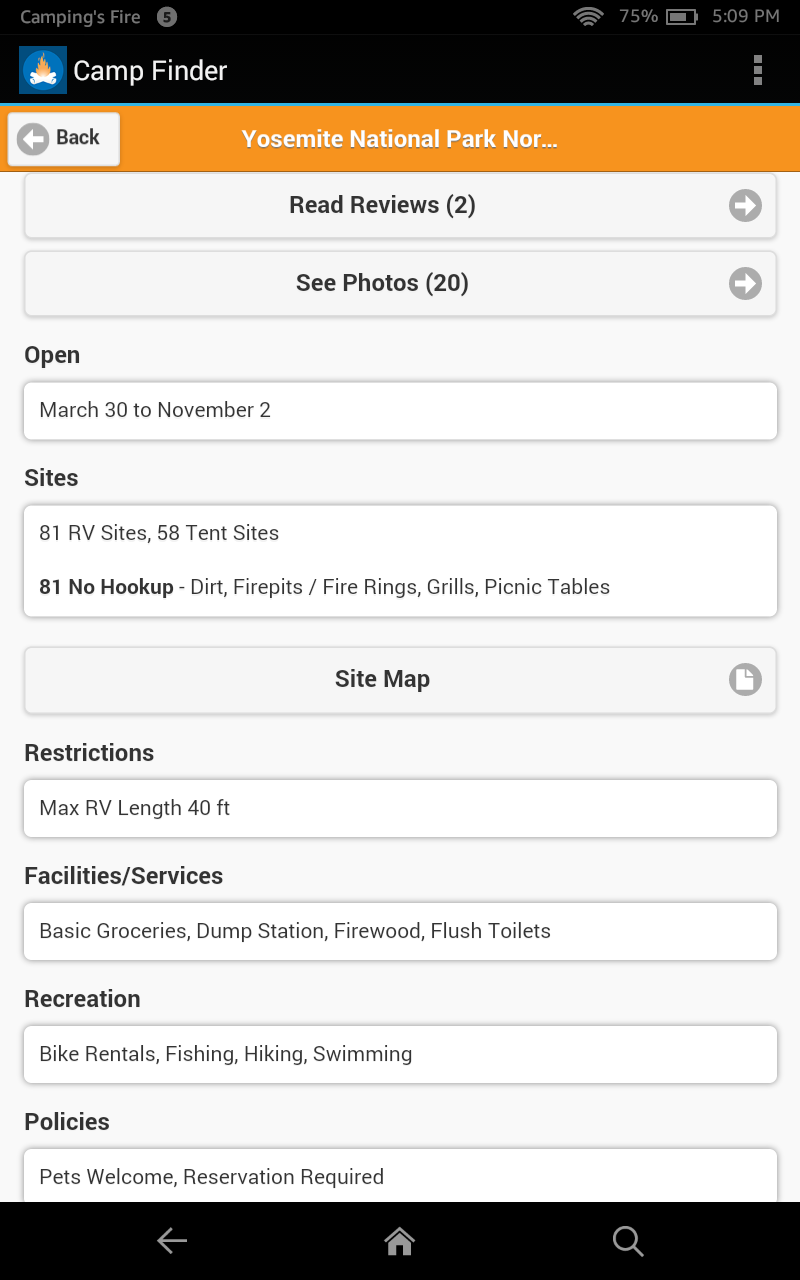Tap the Basic Groceries facilities box
This screenshot has height=1280, width=800.
pos(400,932)
